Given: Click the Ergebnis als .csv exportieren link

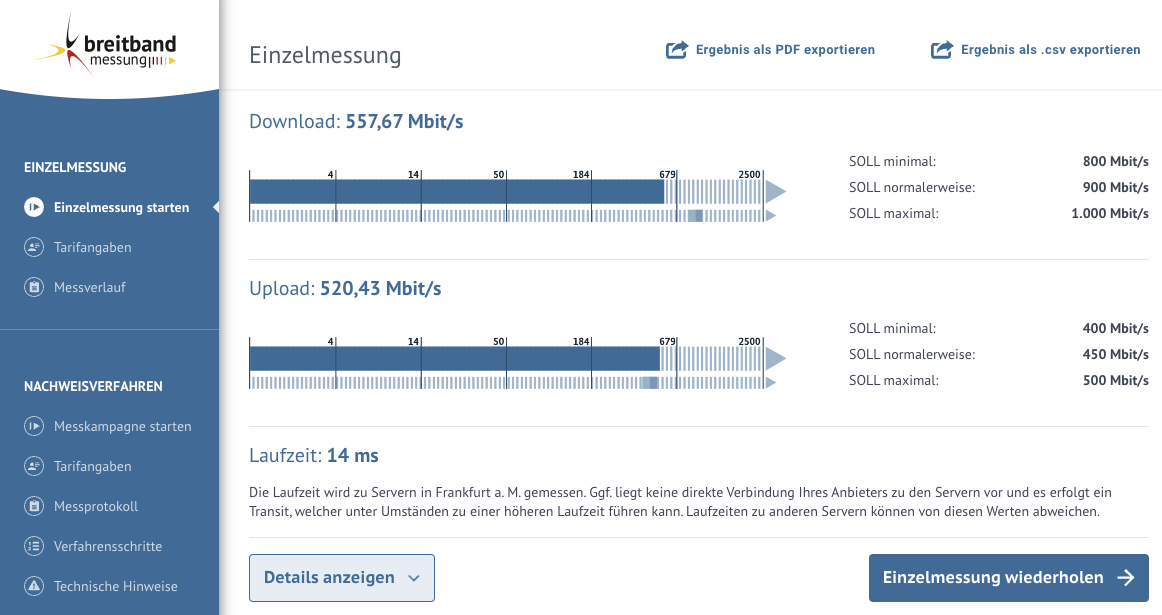Looking at the screenshot, I should (1050, 49).
